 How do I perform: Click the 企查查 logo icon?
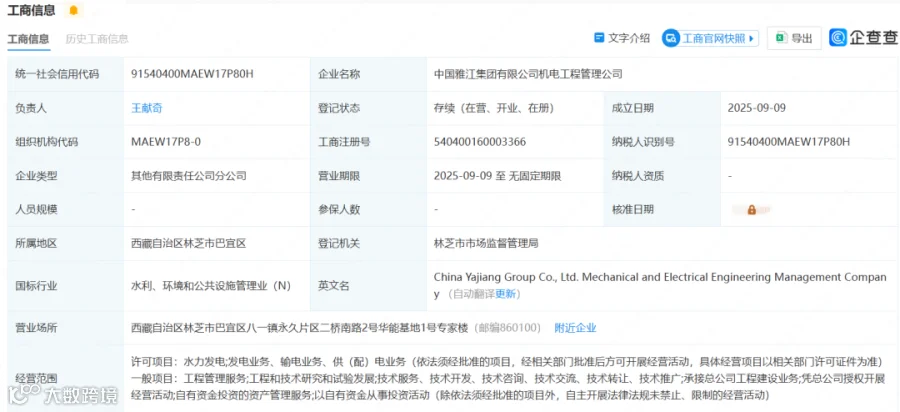[838, 38]
